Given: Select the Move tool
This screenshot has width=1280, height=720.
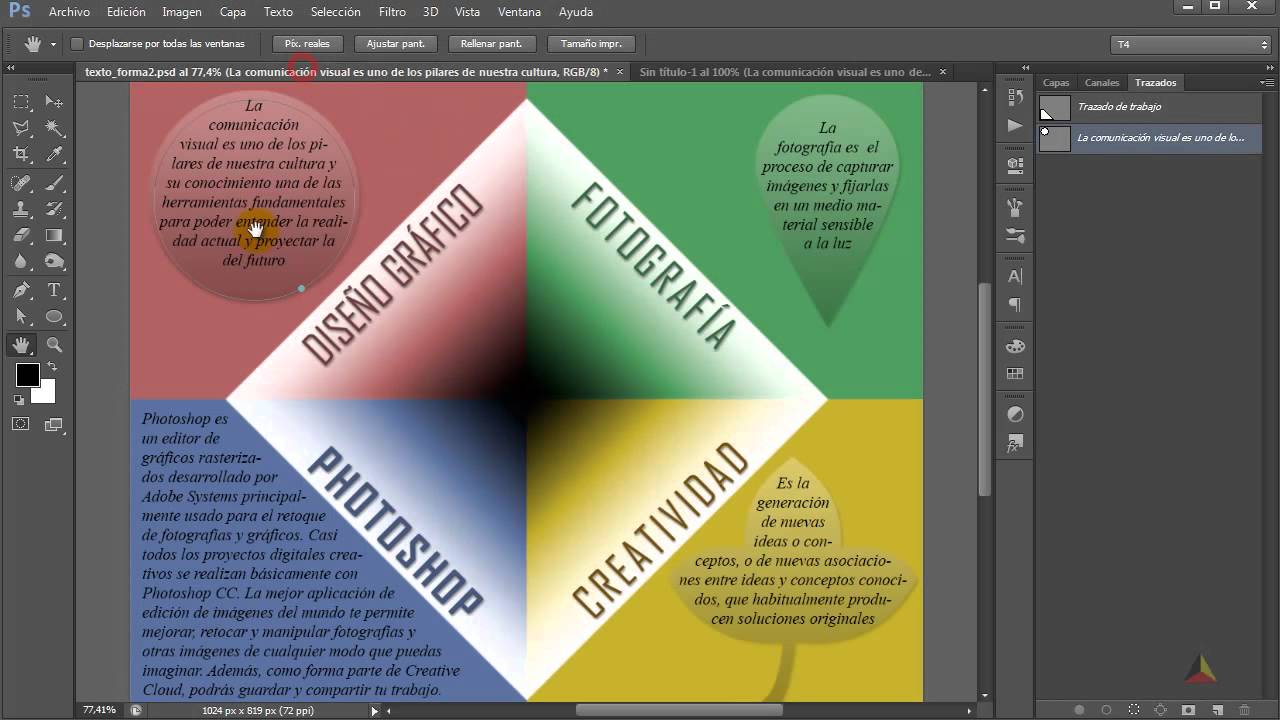Looking at the screenshot, I should [54, 102].
